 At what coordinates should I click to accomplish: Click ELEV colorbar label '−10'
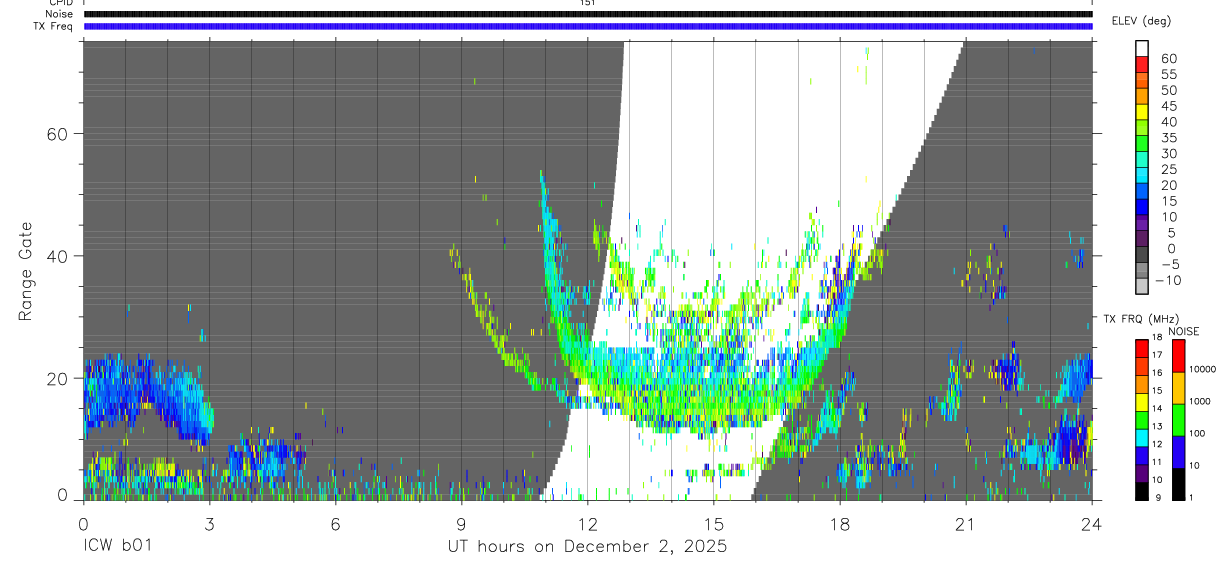pyautogui.click(x=1167, y=281)
